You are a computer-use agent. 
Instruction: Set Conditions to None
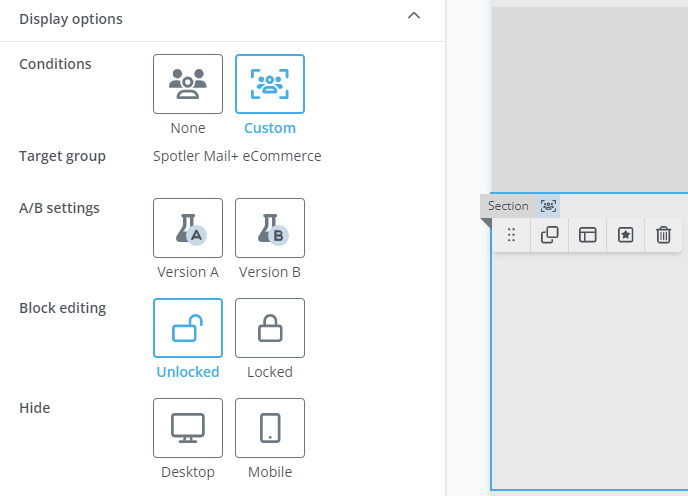(187, 84)
